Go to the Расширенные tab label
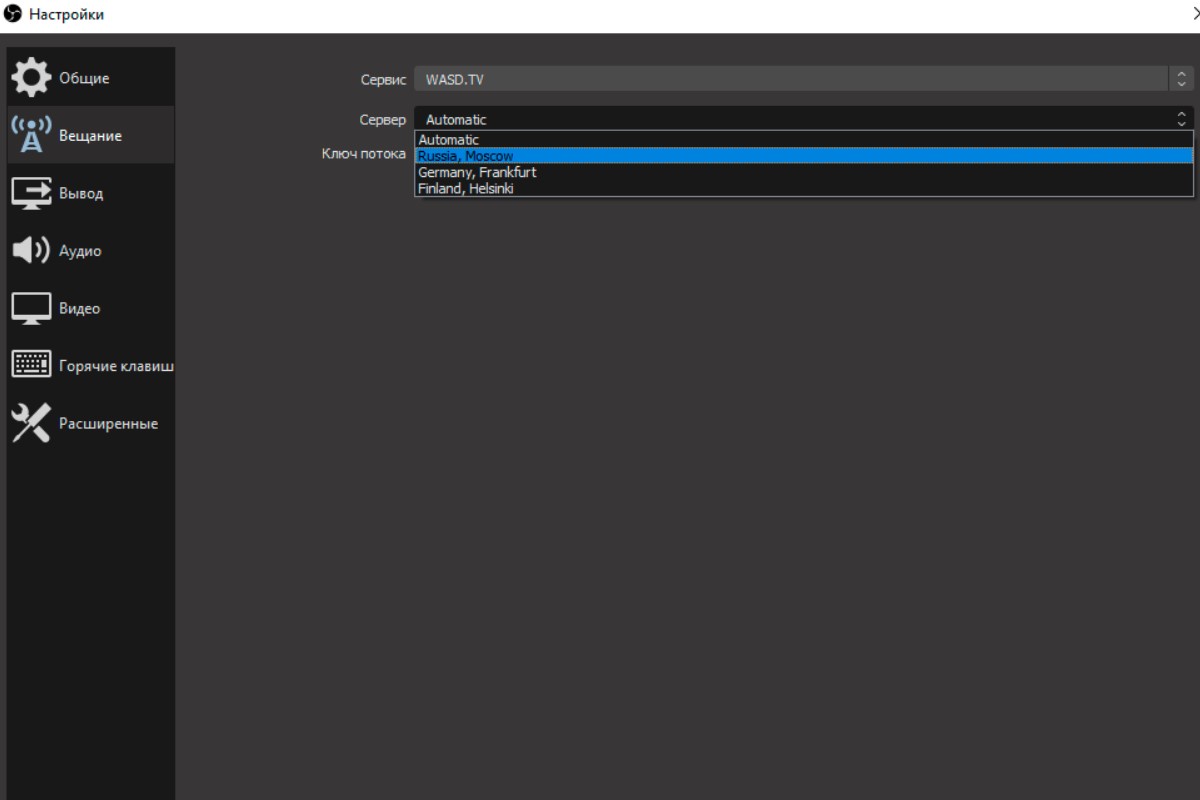This screenshot has width=1200, height=800. click(x=108, y=423)
